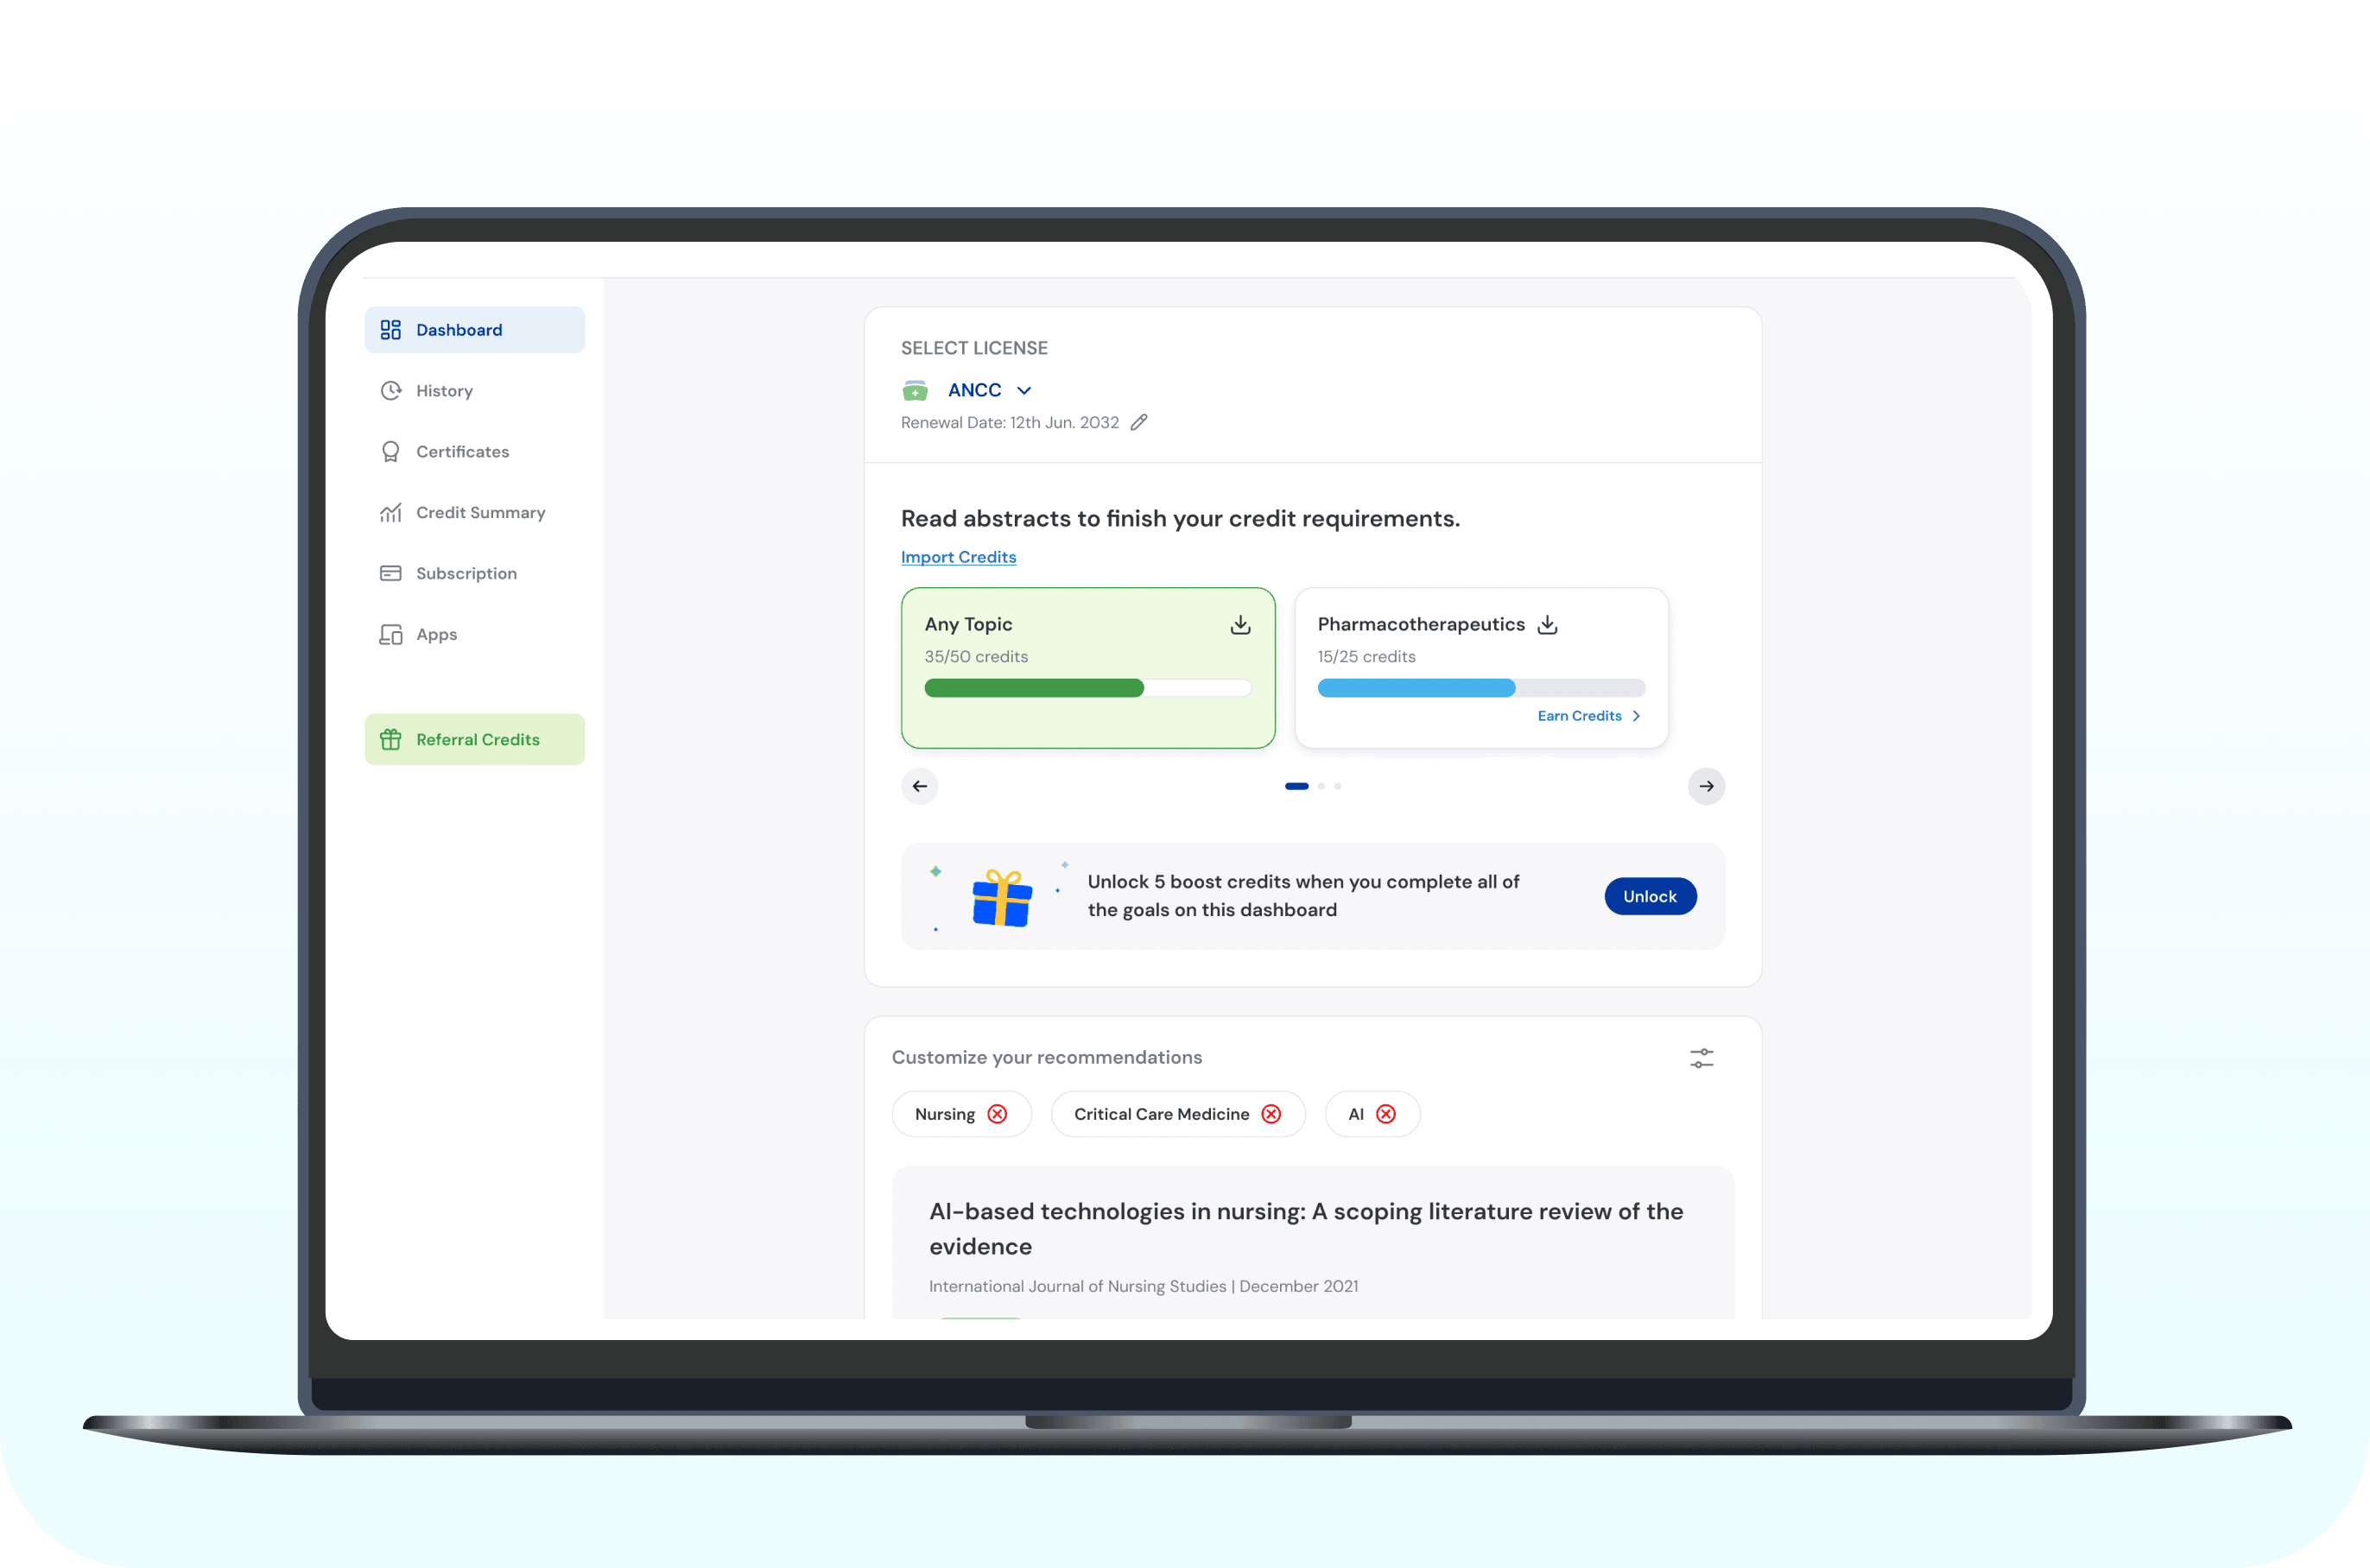Remove the Nursing filter tag
Viewport: 2370px width, 1568px height.
[997, 1113]
